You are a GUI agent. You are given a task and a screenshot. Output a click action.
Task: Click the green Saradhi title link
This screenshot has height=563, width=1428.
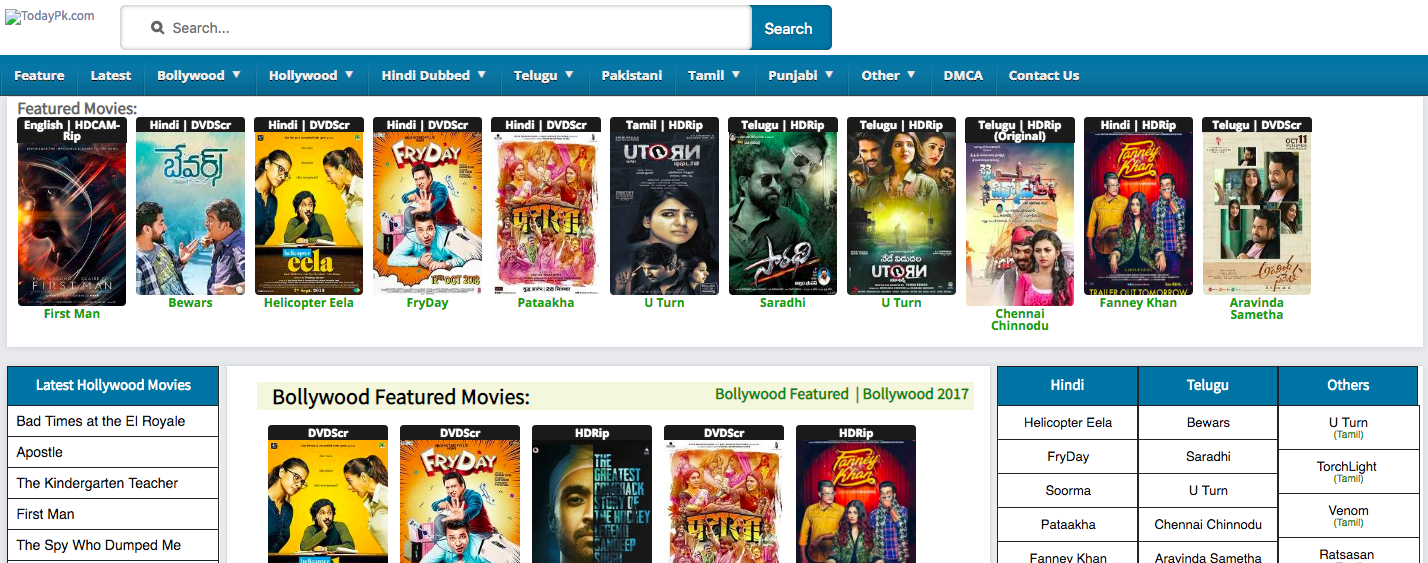point(783,303)
